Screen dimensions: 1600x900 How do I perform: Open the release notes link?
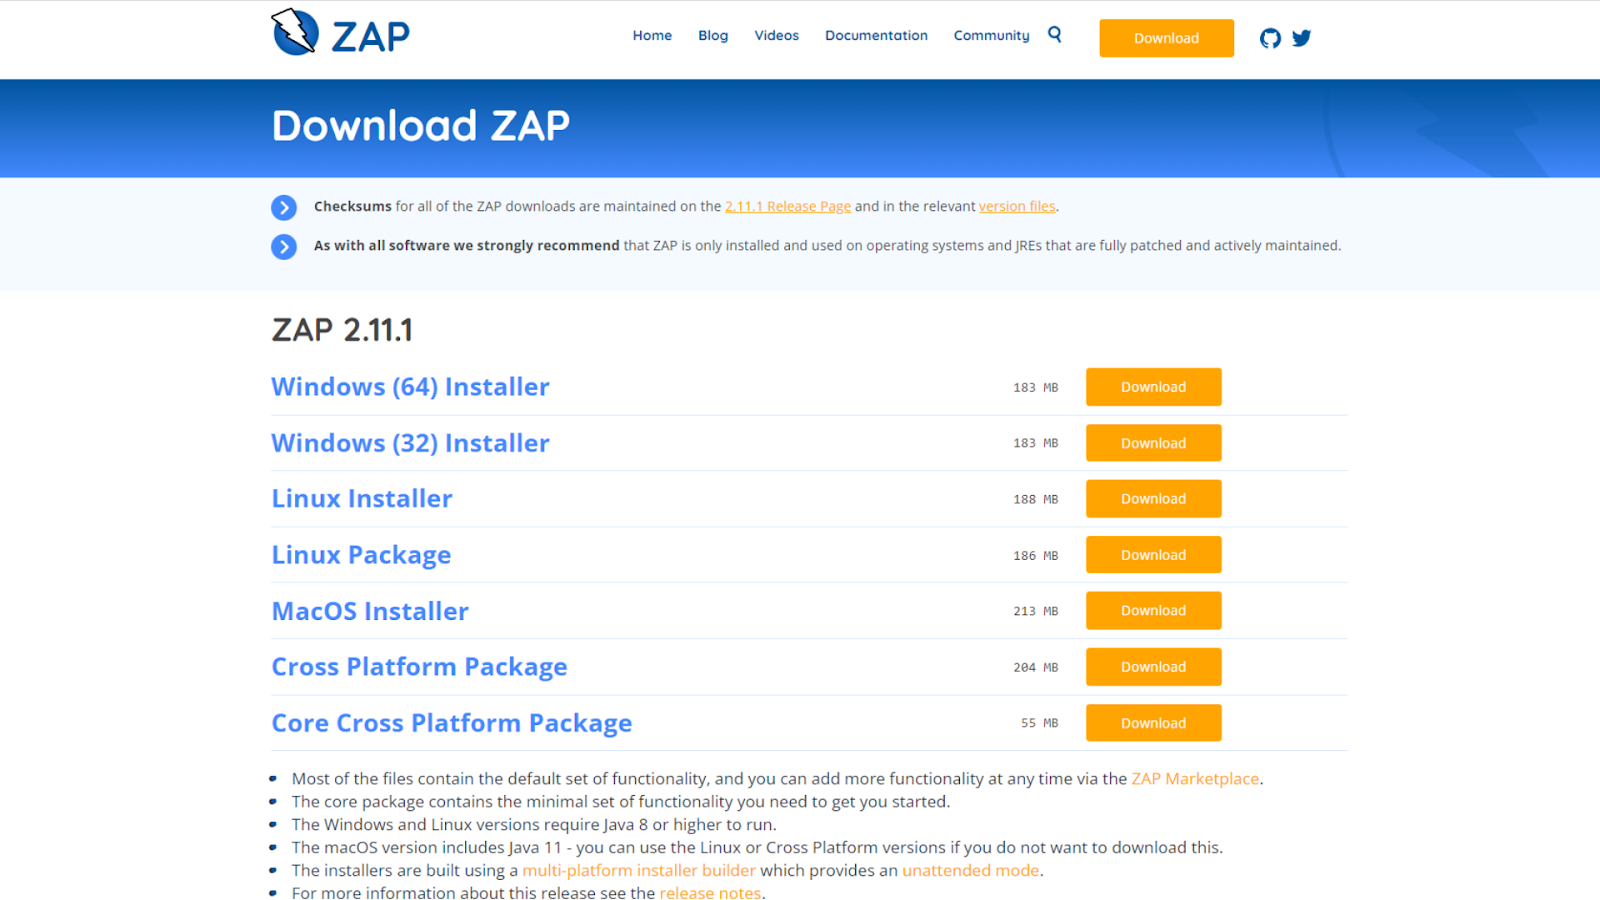click(710, 893)
